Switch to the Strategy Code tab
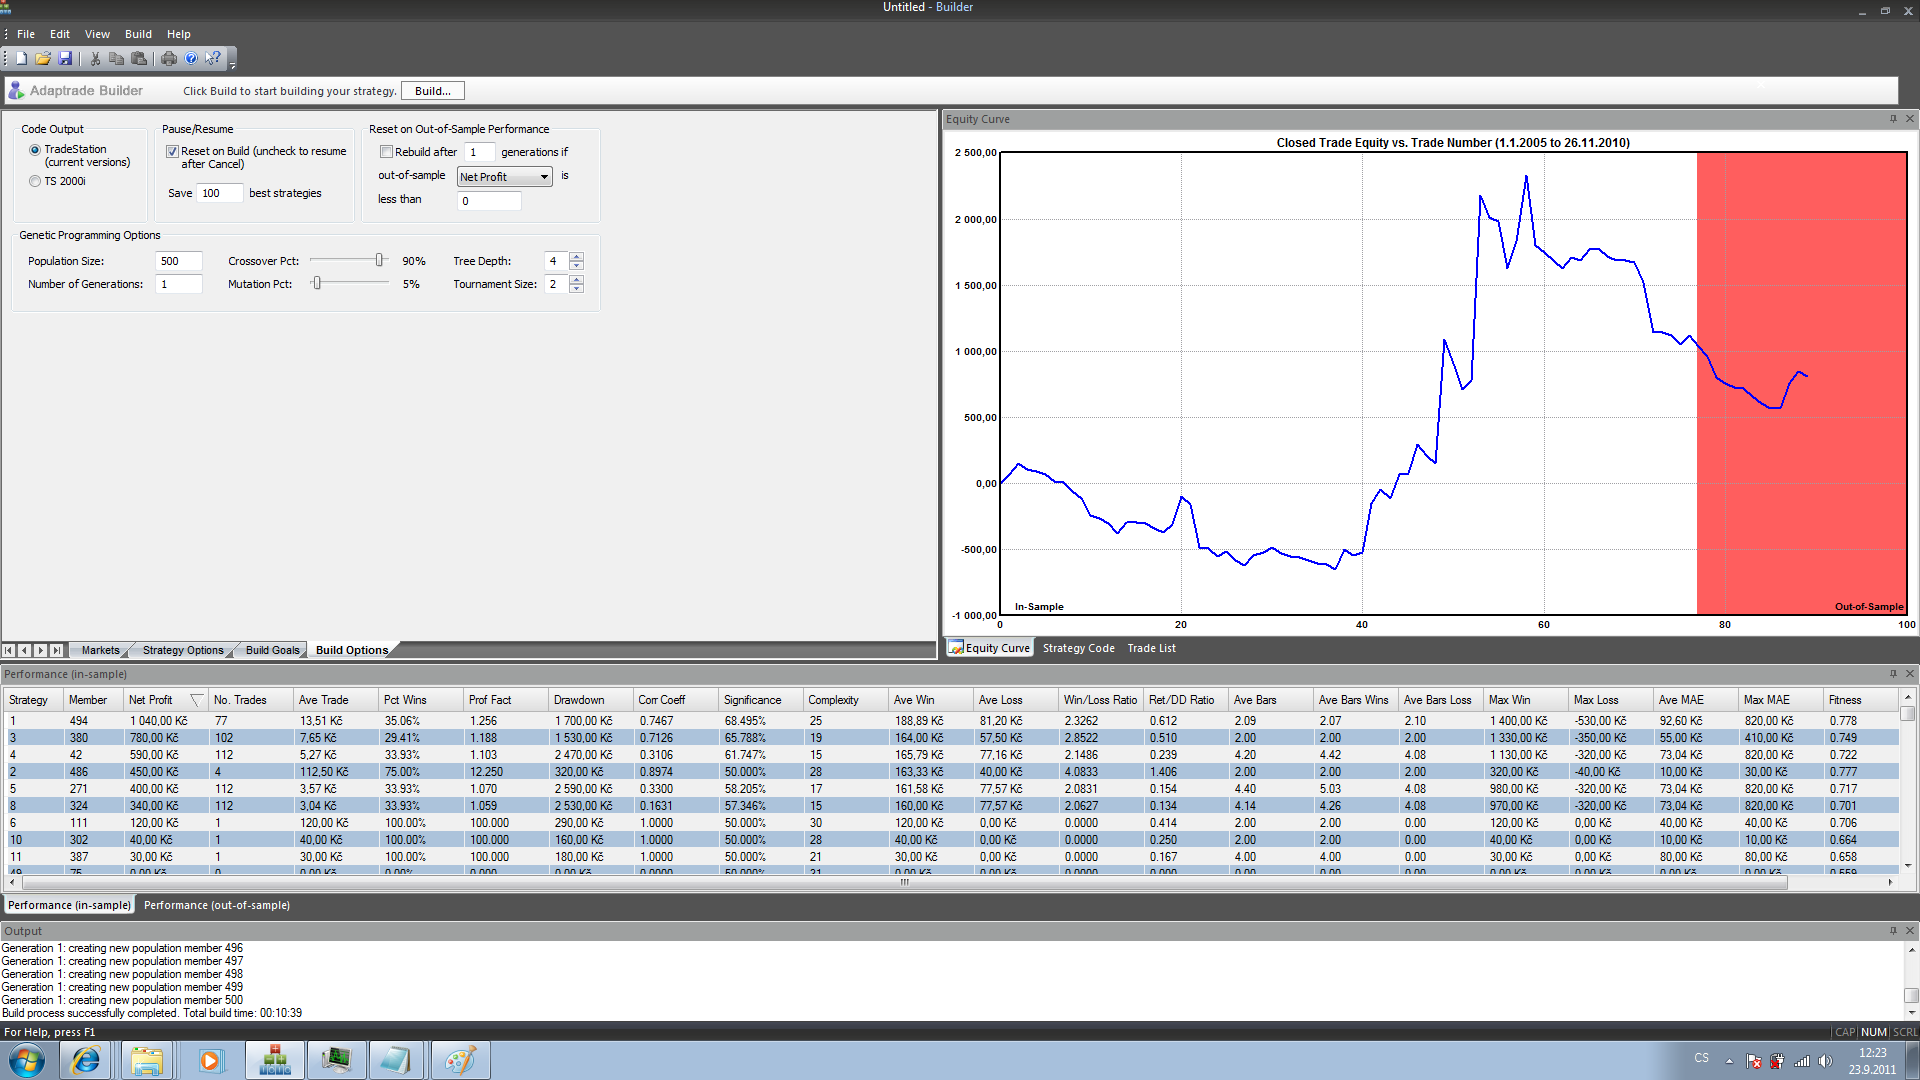The height and width of the screenshot is (1080, 1920). tap(1078, 648)
